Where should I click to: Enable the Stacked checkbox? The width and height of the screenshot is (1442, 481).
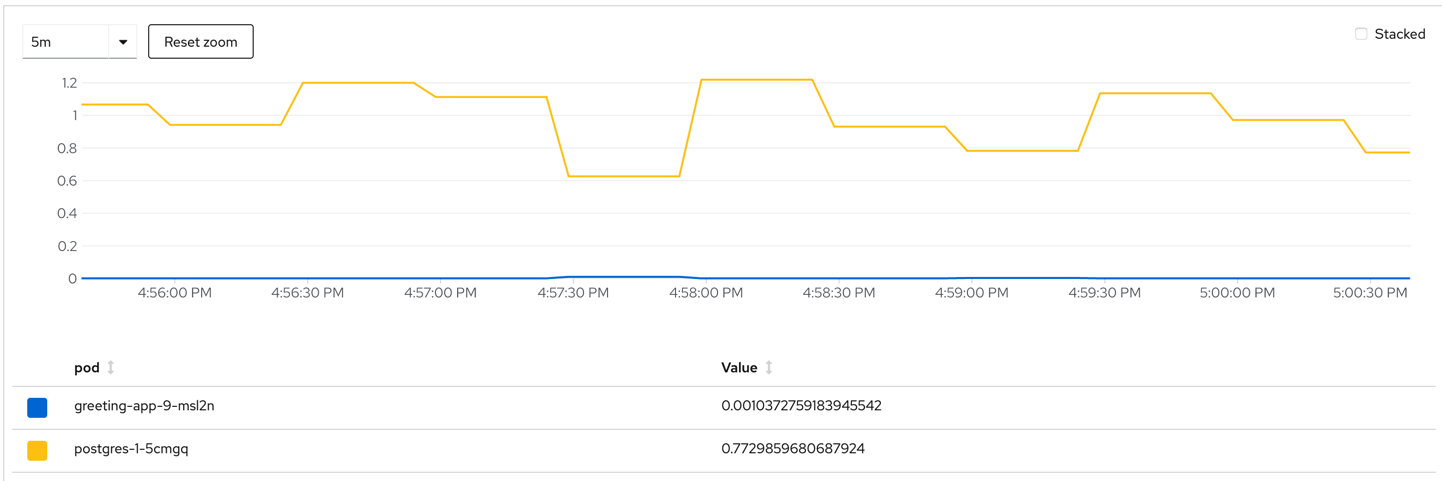[x=1361, y=34]
